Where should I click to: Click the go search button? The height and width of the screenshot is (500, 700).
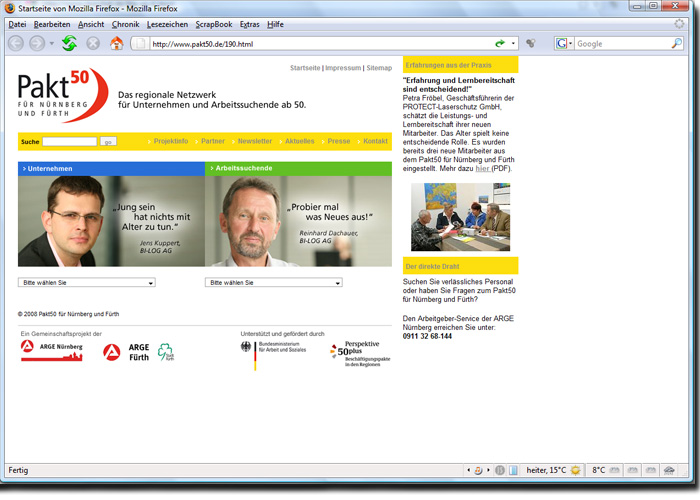tap(108, 142)
